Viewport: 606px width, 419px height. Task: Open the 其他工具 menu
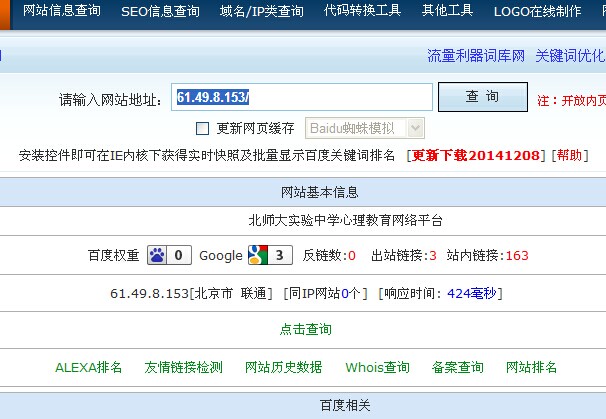(x=448, y=10)
